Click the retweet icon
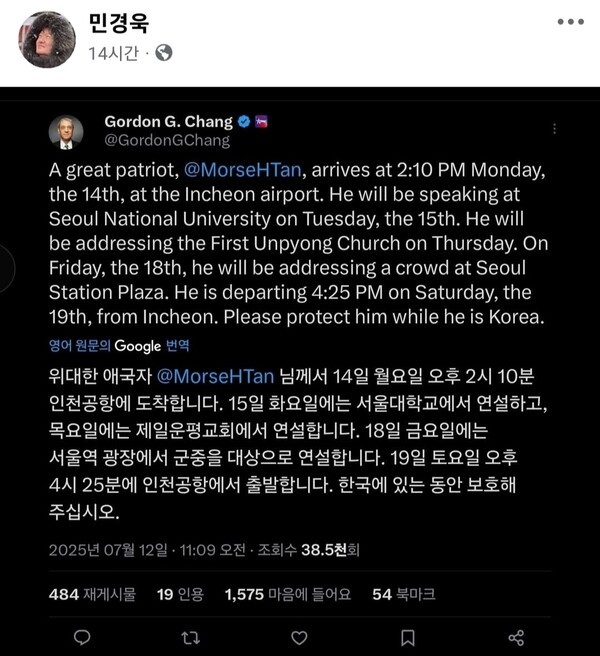600x656 pixels. (189, 637)
